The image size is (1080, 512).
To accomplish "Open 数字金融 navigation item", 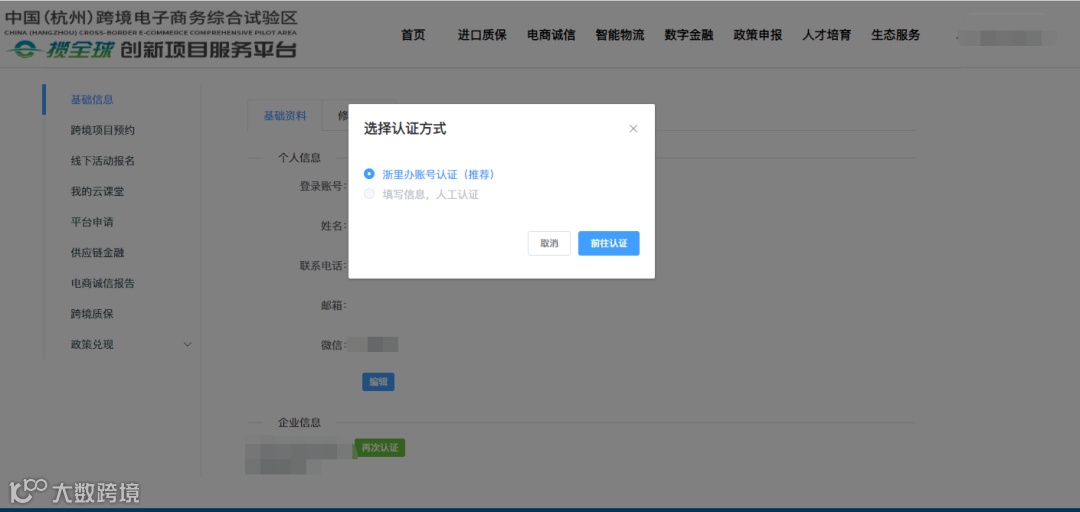I will [689, 35].
